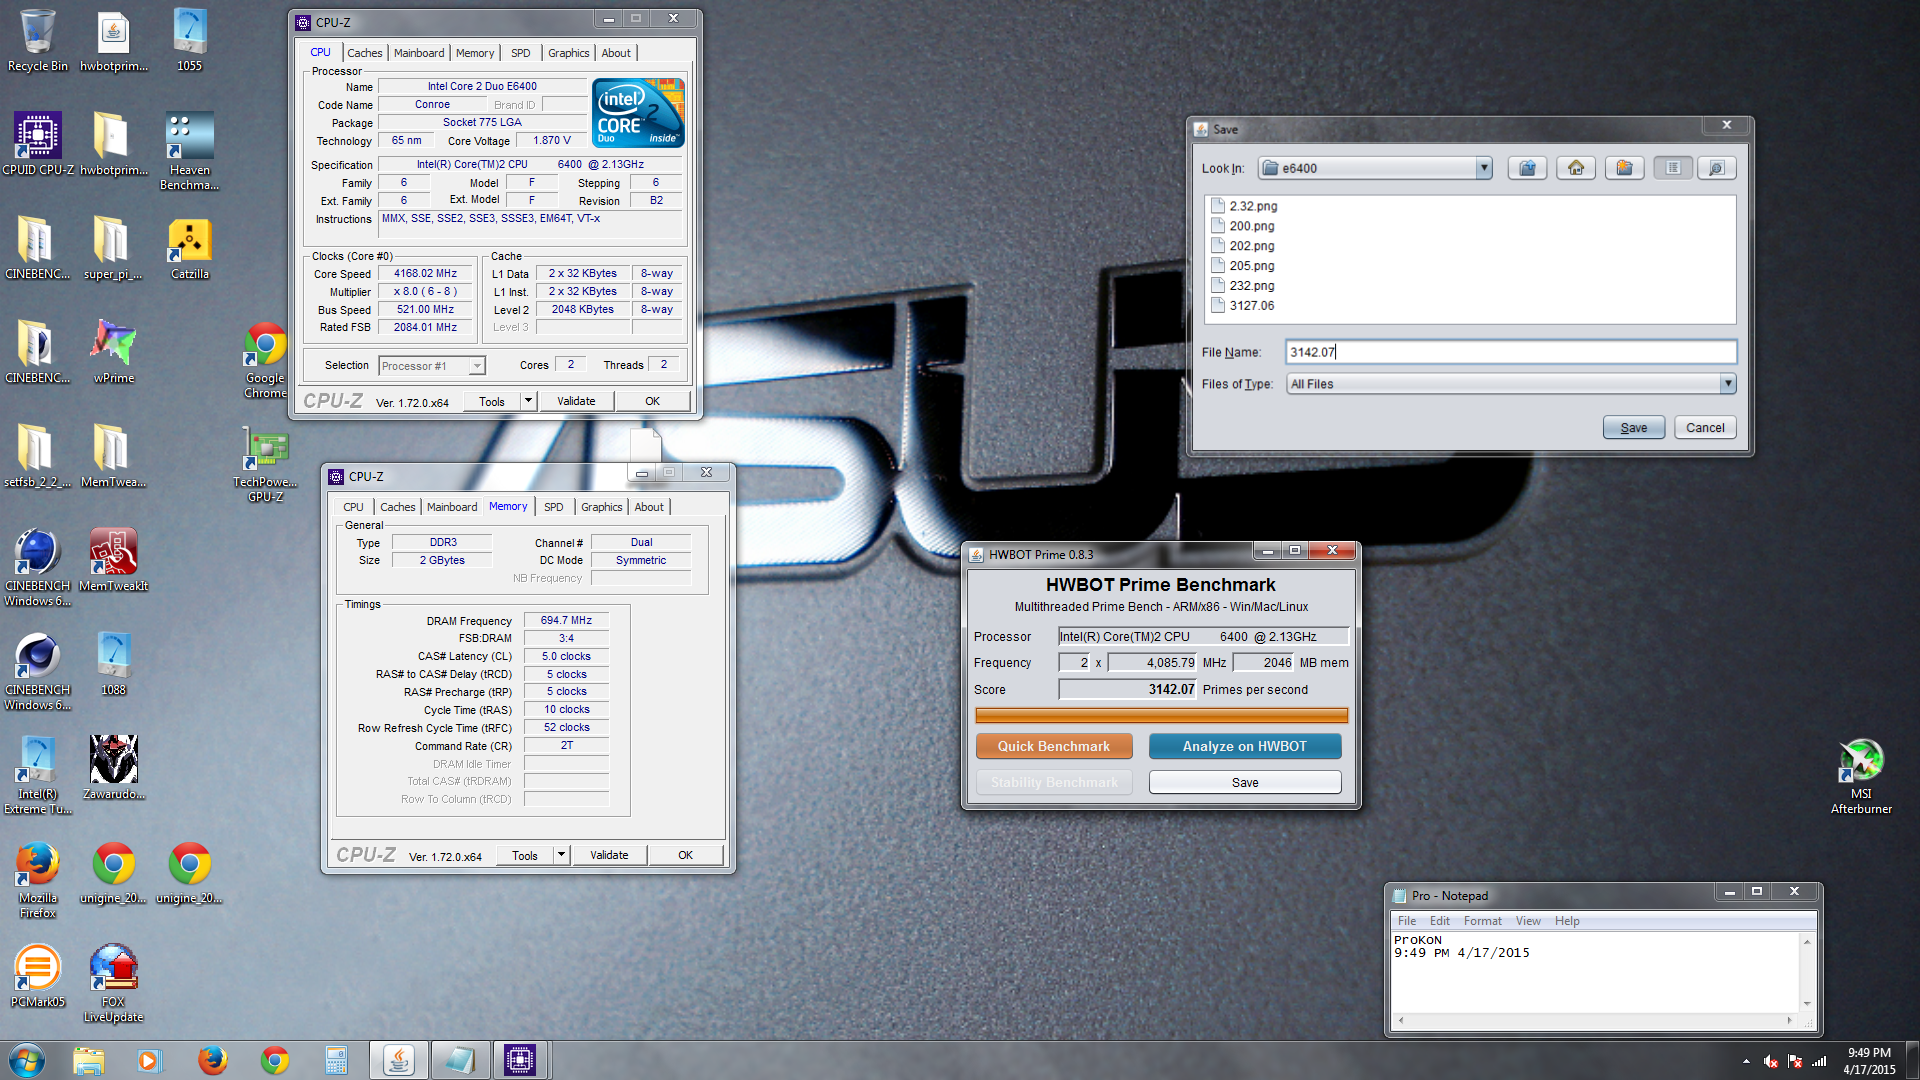Open the Look In folder dropdown
1920x1080 pixels.
click(1484, 168)
